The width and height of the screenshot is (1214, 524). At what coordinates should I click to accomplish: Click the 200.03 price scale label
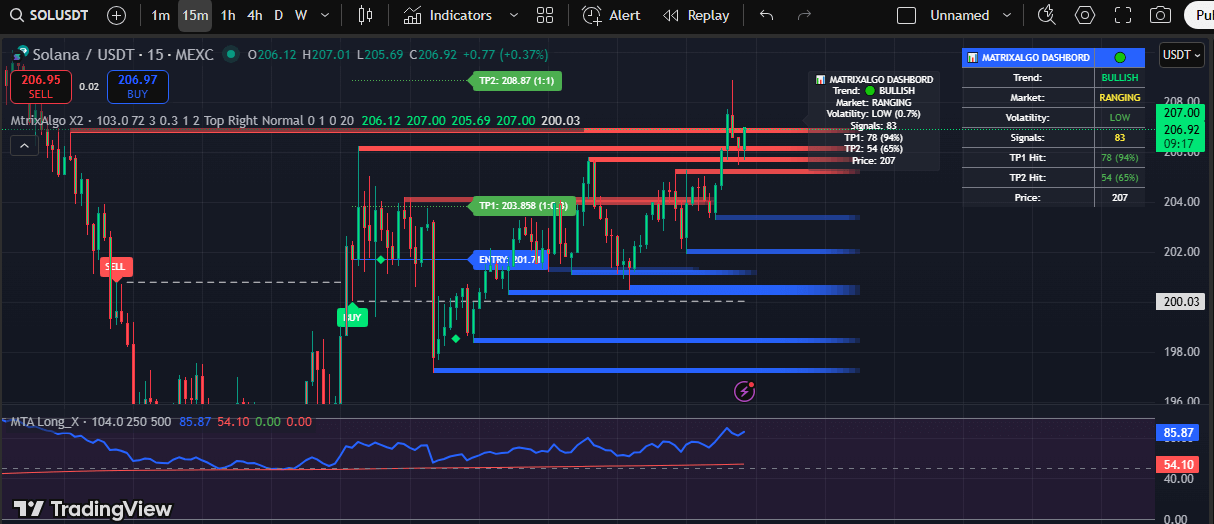click(x=1181, y=301)
